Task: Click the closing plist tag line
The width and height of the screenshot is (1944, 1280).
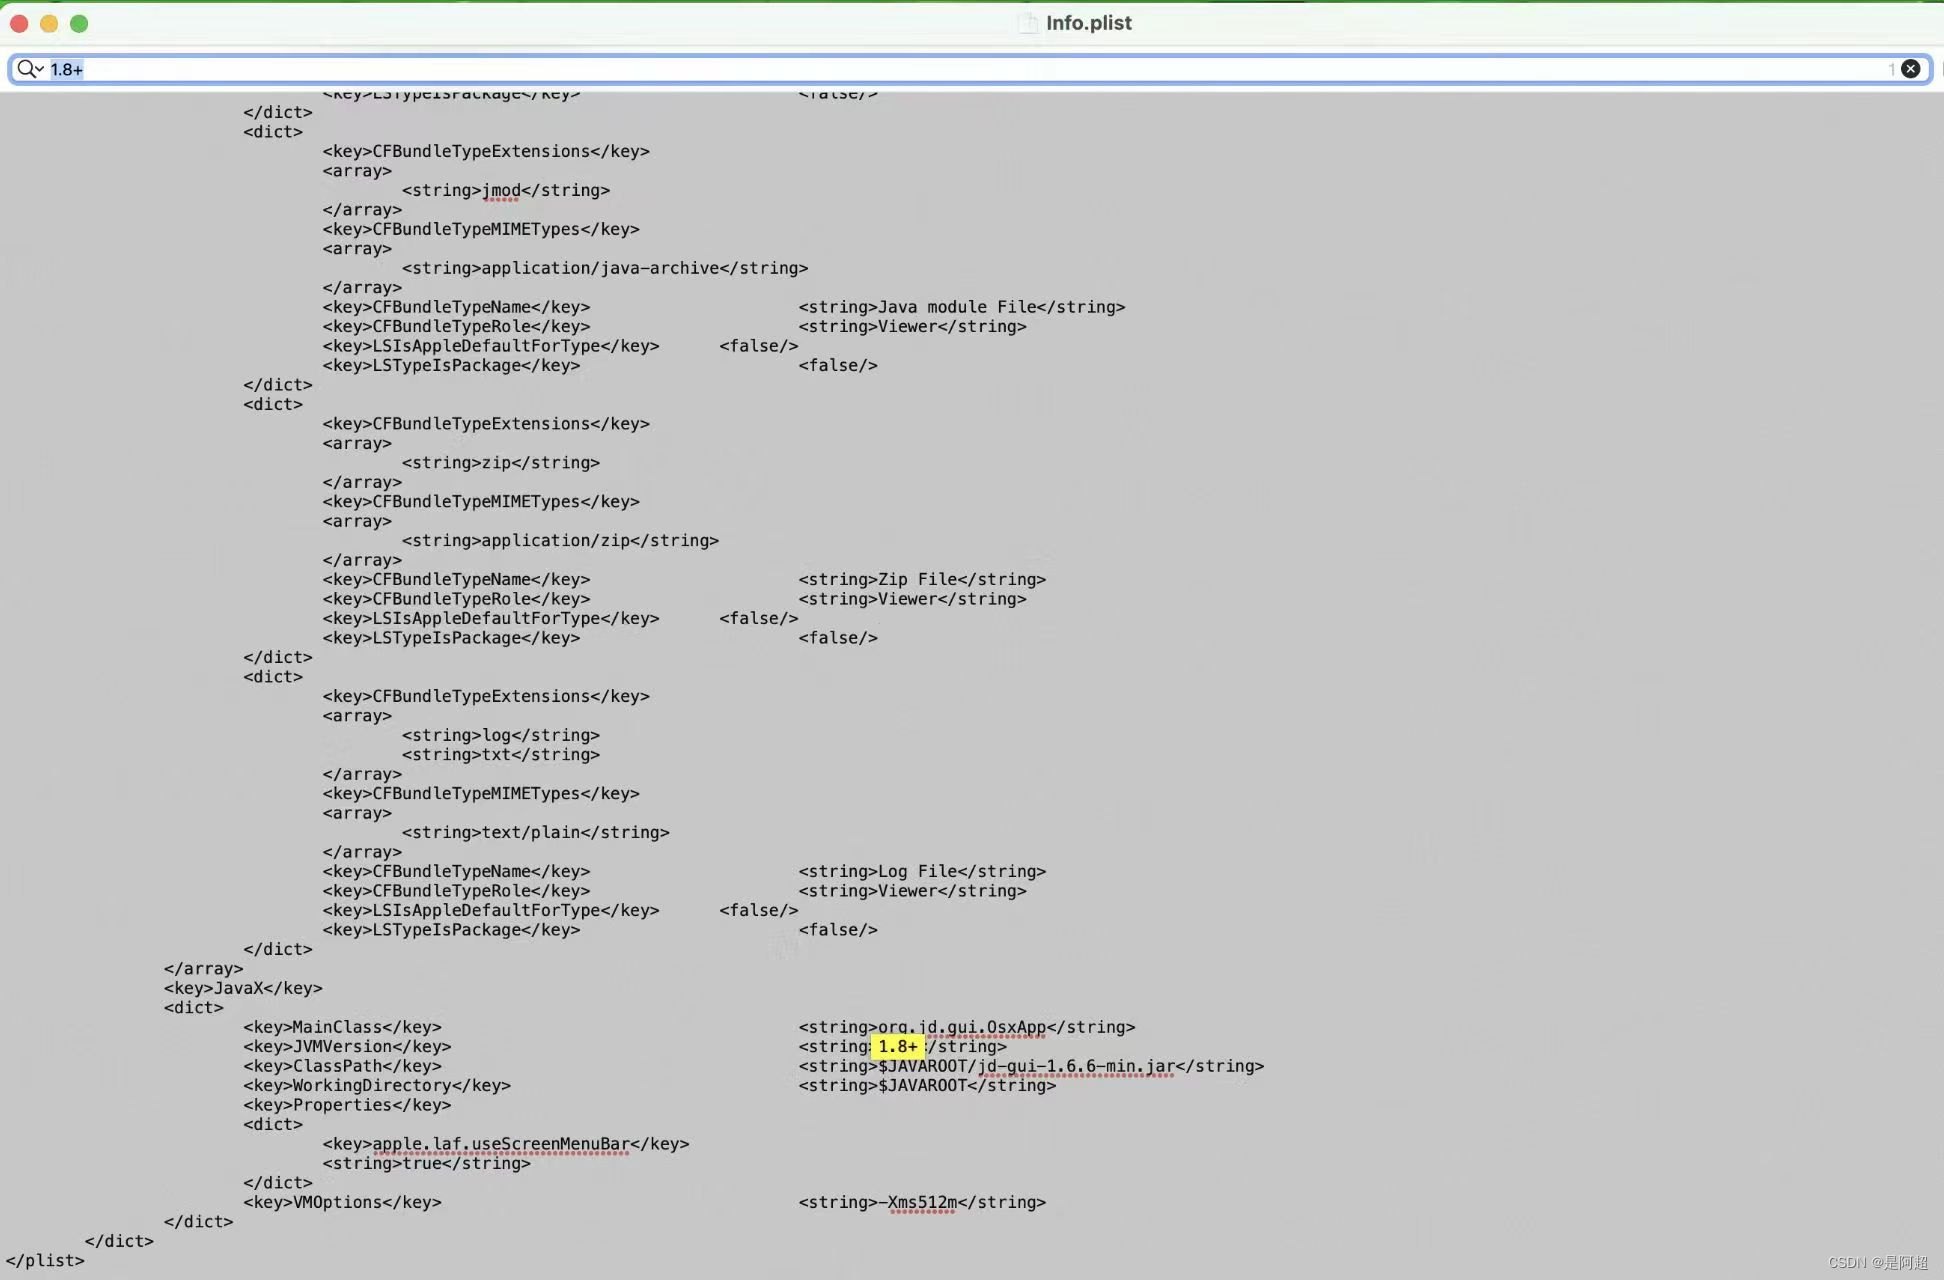Action: (x=45, y=1260)
